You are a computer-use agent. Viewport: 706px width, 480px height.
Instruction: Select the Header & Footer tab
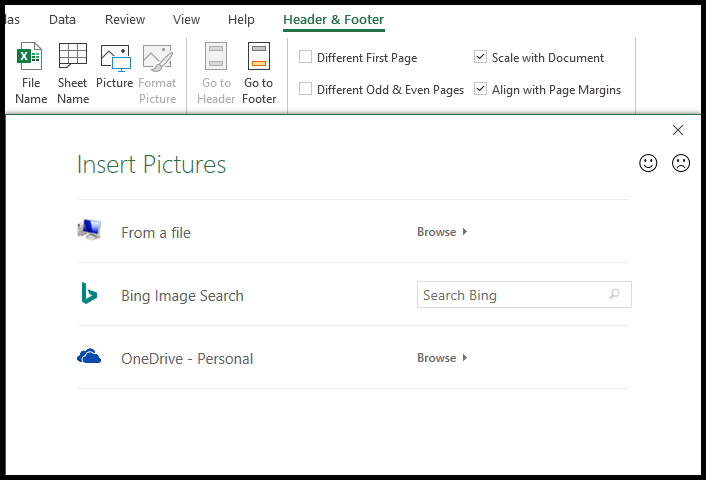[x=334, y=20]
